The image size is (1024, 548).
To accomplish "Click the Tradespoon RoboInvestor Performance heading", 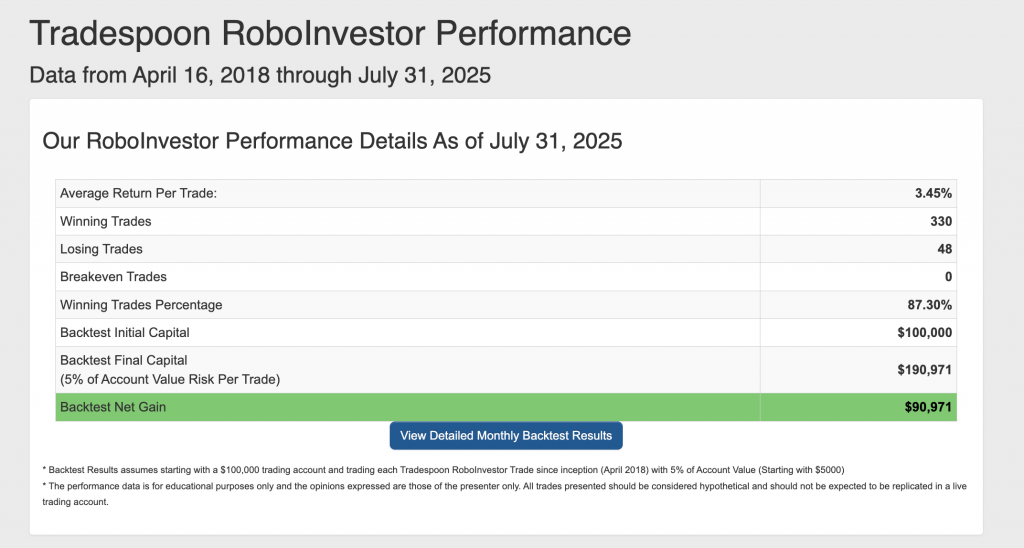I will click(x=330, y=33).
